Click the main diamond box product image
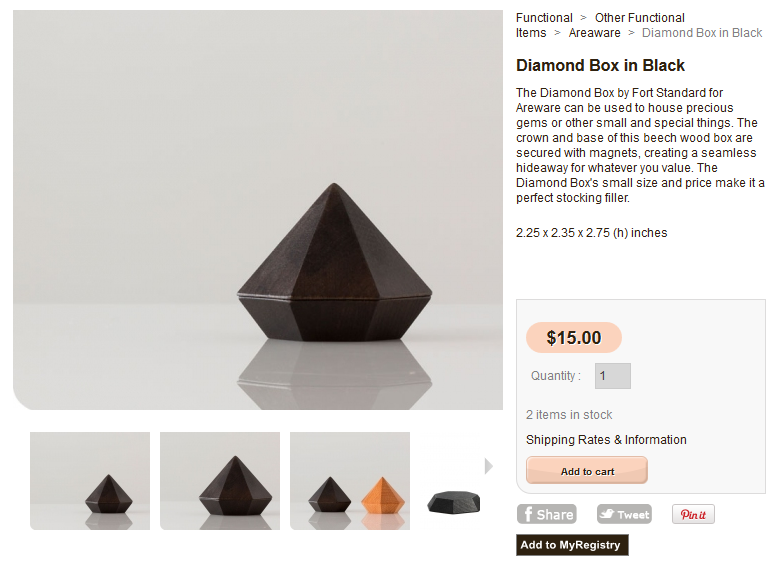The width and height of the screenshot is (781, 569). coord(258,210)
